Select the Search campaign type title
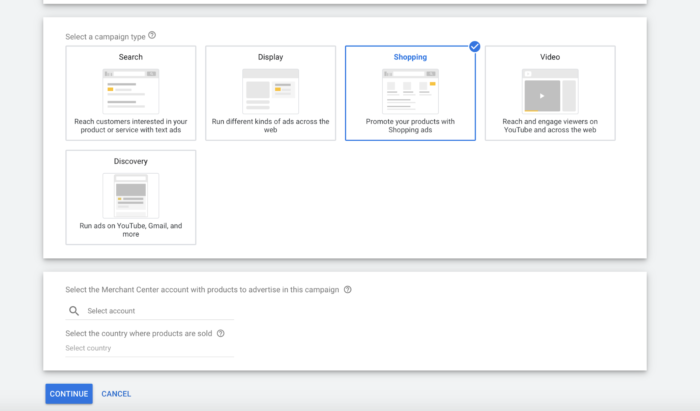Image resolution: width=700 pixels, height=411 pixels. coord(130,57)
